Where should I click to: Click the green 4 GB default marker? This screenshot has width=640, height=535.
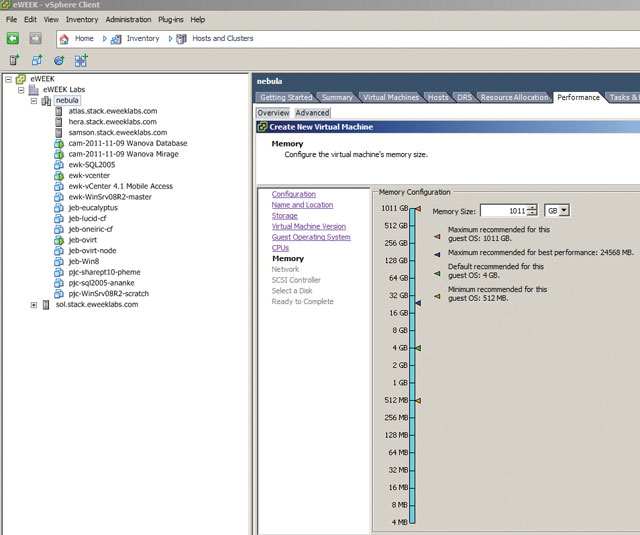(418, 348)
